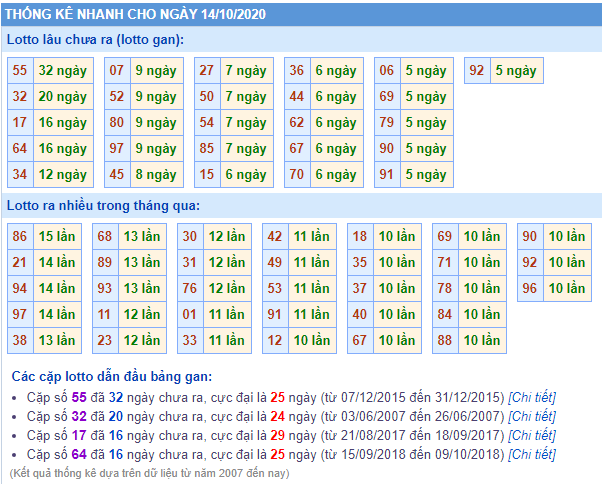602x484 pixels.
Task: Click Chi tiết link for pair 17
Action: point(531,435)
